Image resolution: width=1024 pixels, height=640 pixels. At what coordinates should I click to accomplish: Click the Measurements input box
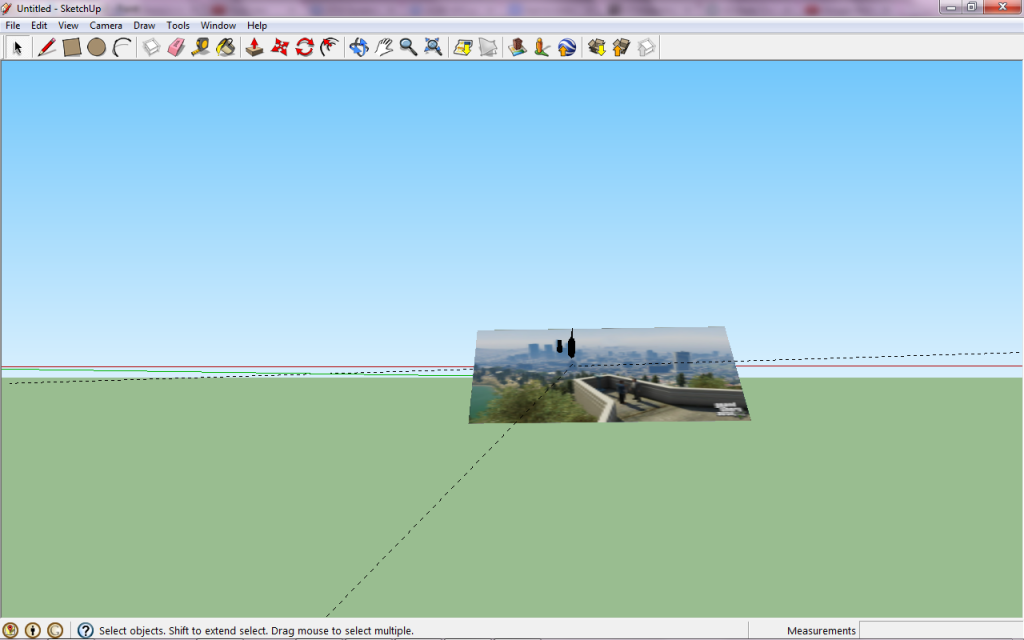[939, 630]
